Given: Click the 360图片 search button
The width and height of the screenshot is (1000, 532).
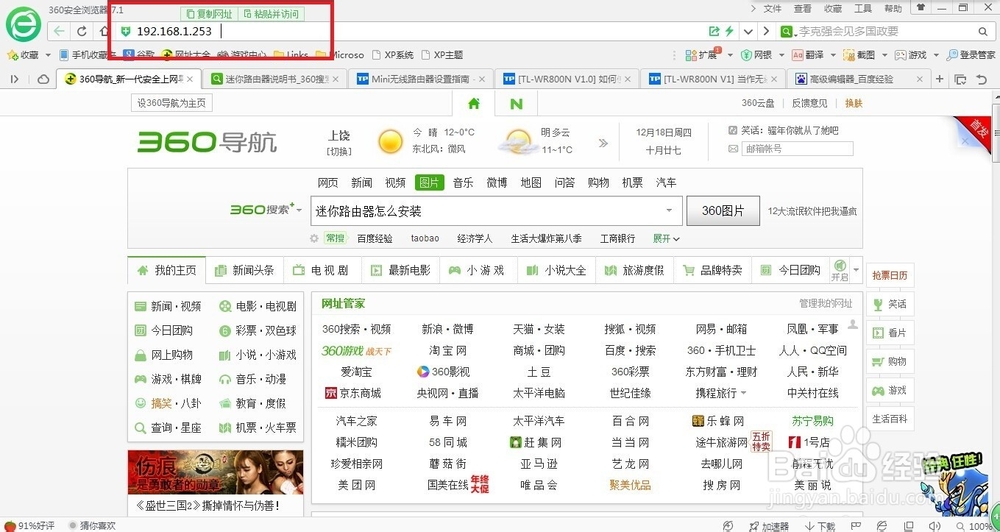Looking at the screenshot, I should point(723,211).
